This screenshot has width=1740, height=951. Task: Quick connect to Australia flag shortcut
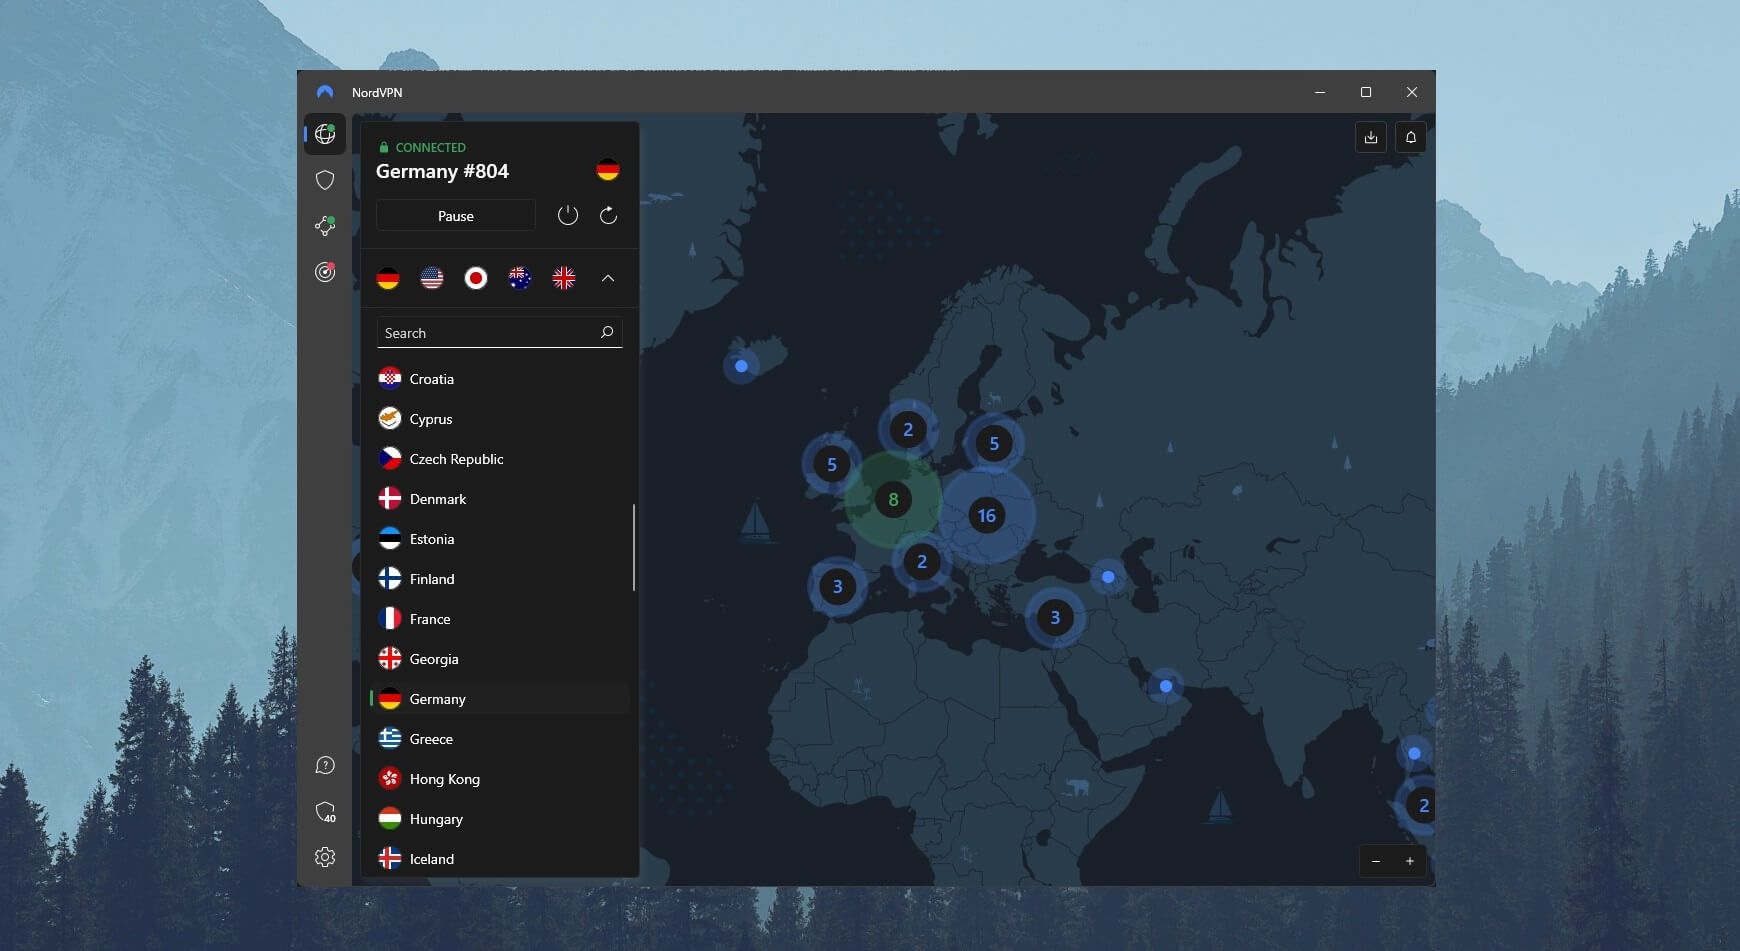click(520, 278)
